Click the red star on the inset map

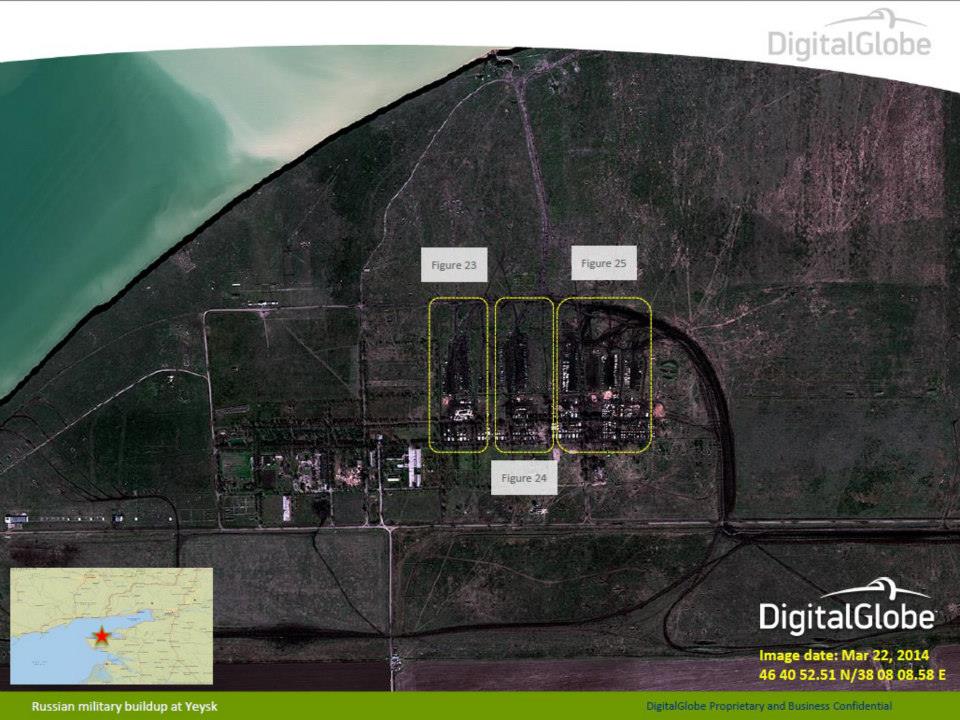(102, 636)
